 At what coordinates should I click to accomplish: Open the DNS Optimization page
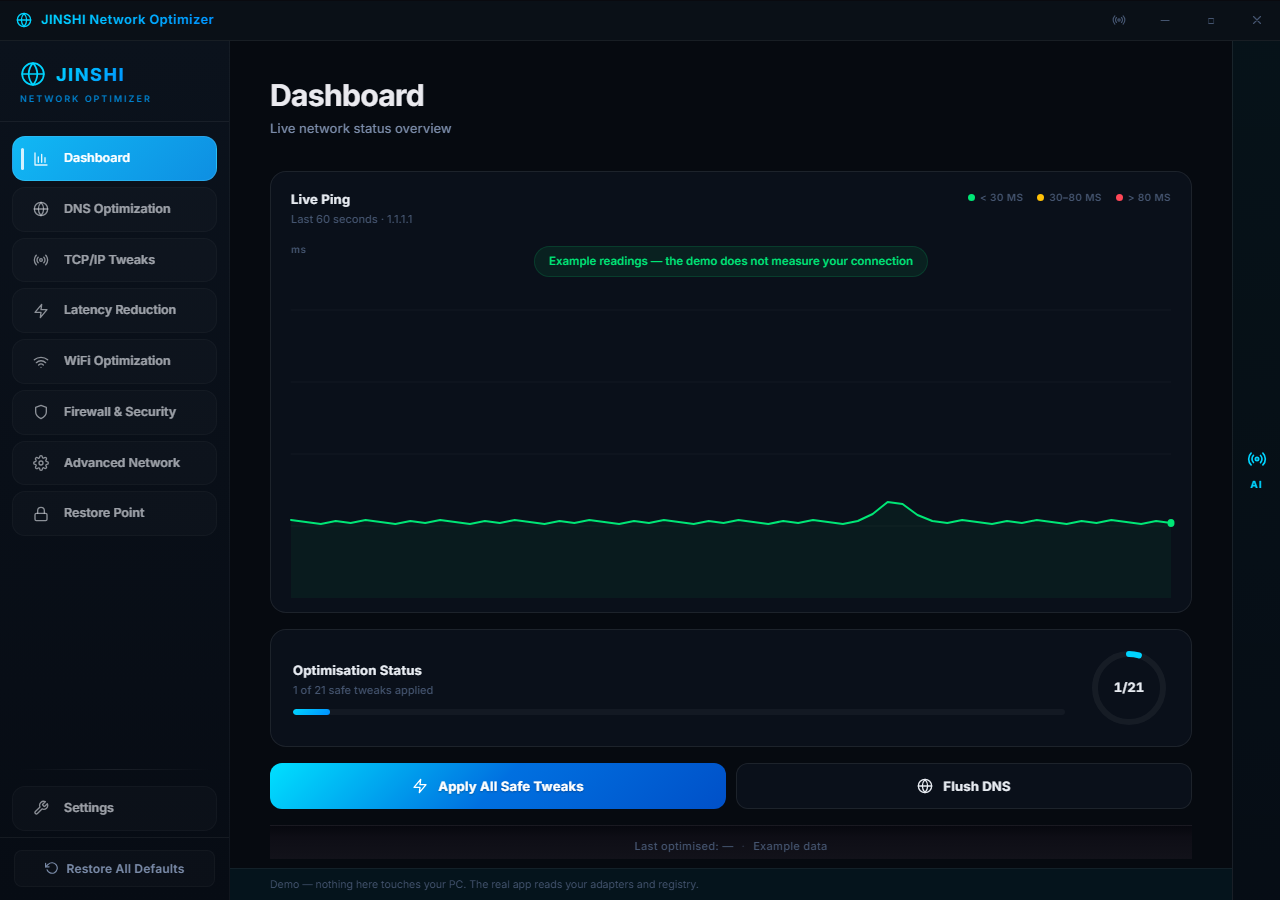tap(114, 209)
